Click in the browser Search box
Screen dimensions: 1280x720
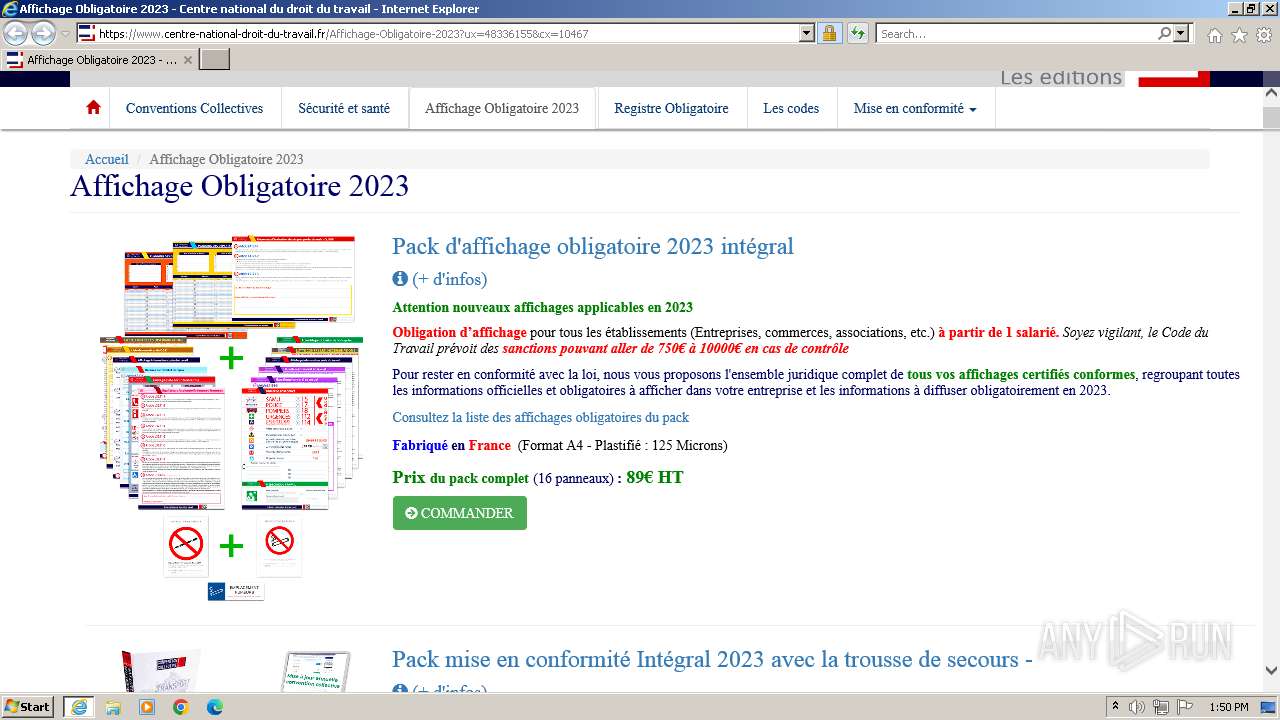pyautogui.click(x=1016, y=33)
